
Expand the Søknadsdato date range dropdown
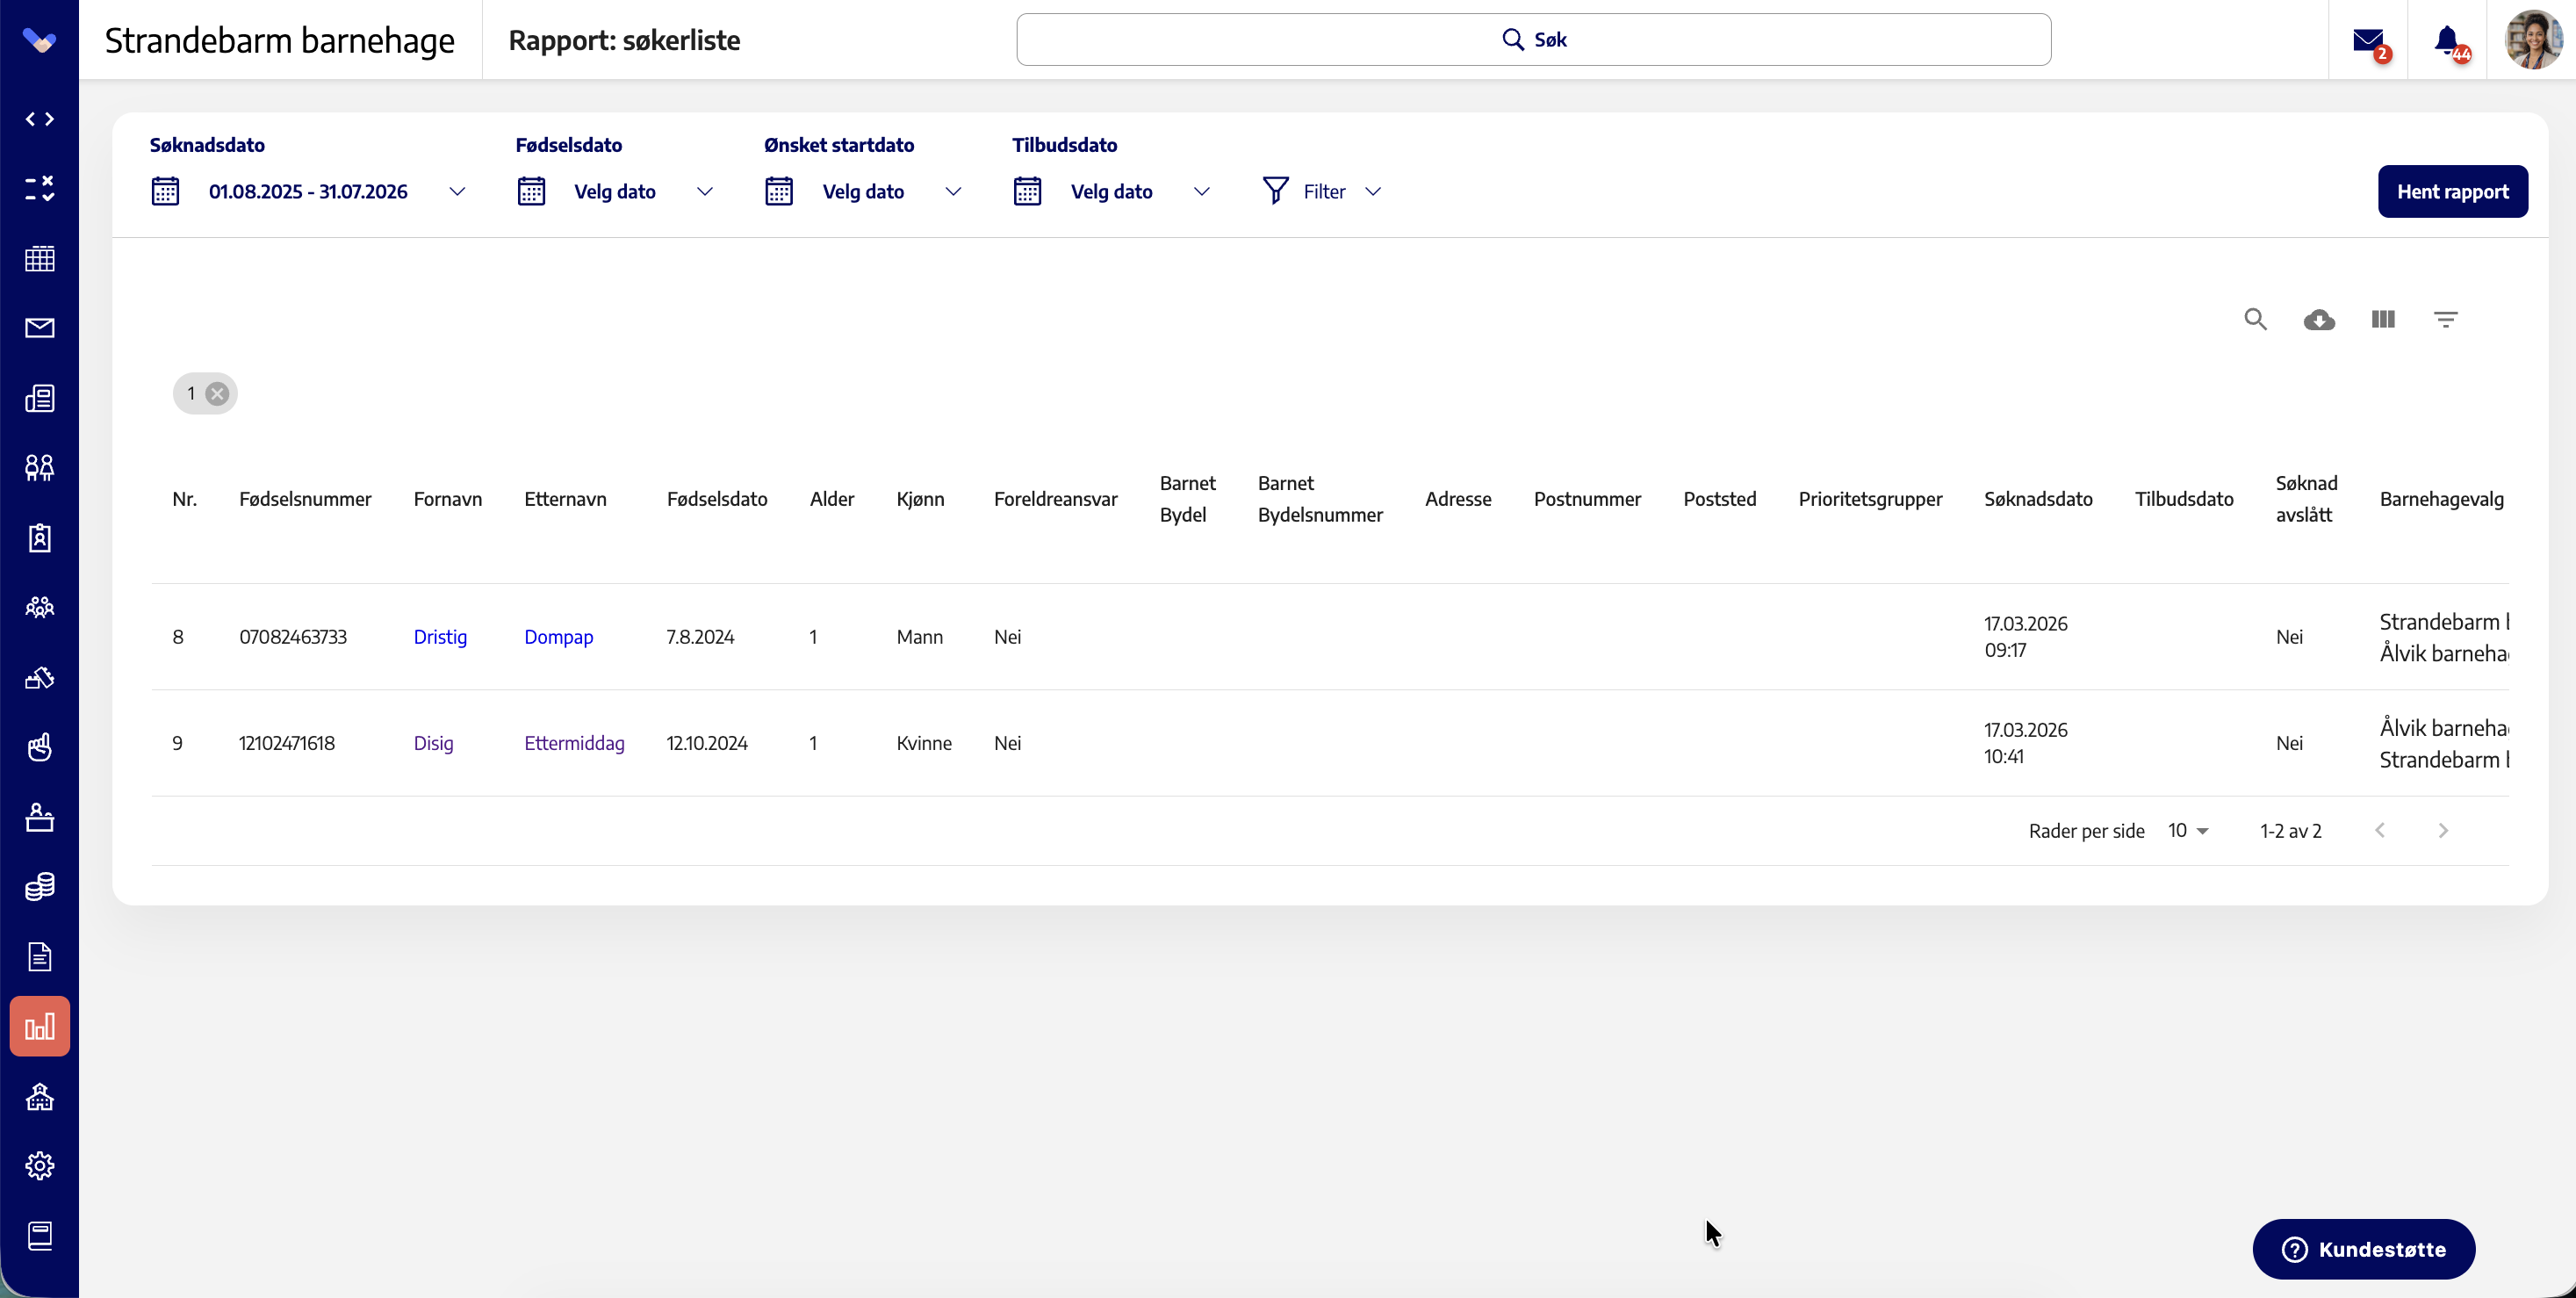[x=309, y=191]
